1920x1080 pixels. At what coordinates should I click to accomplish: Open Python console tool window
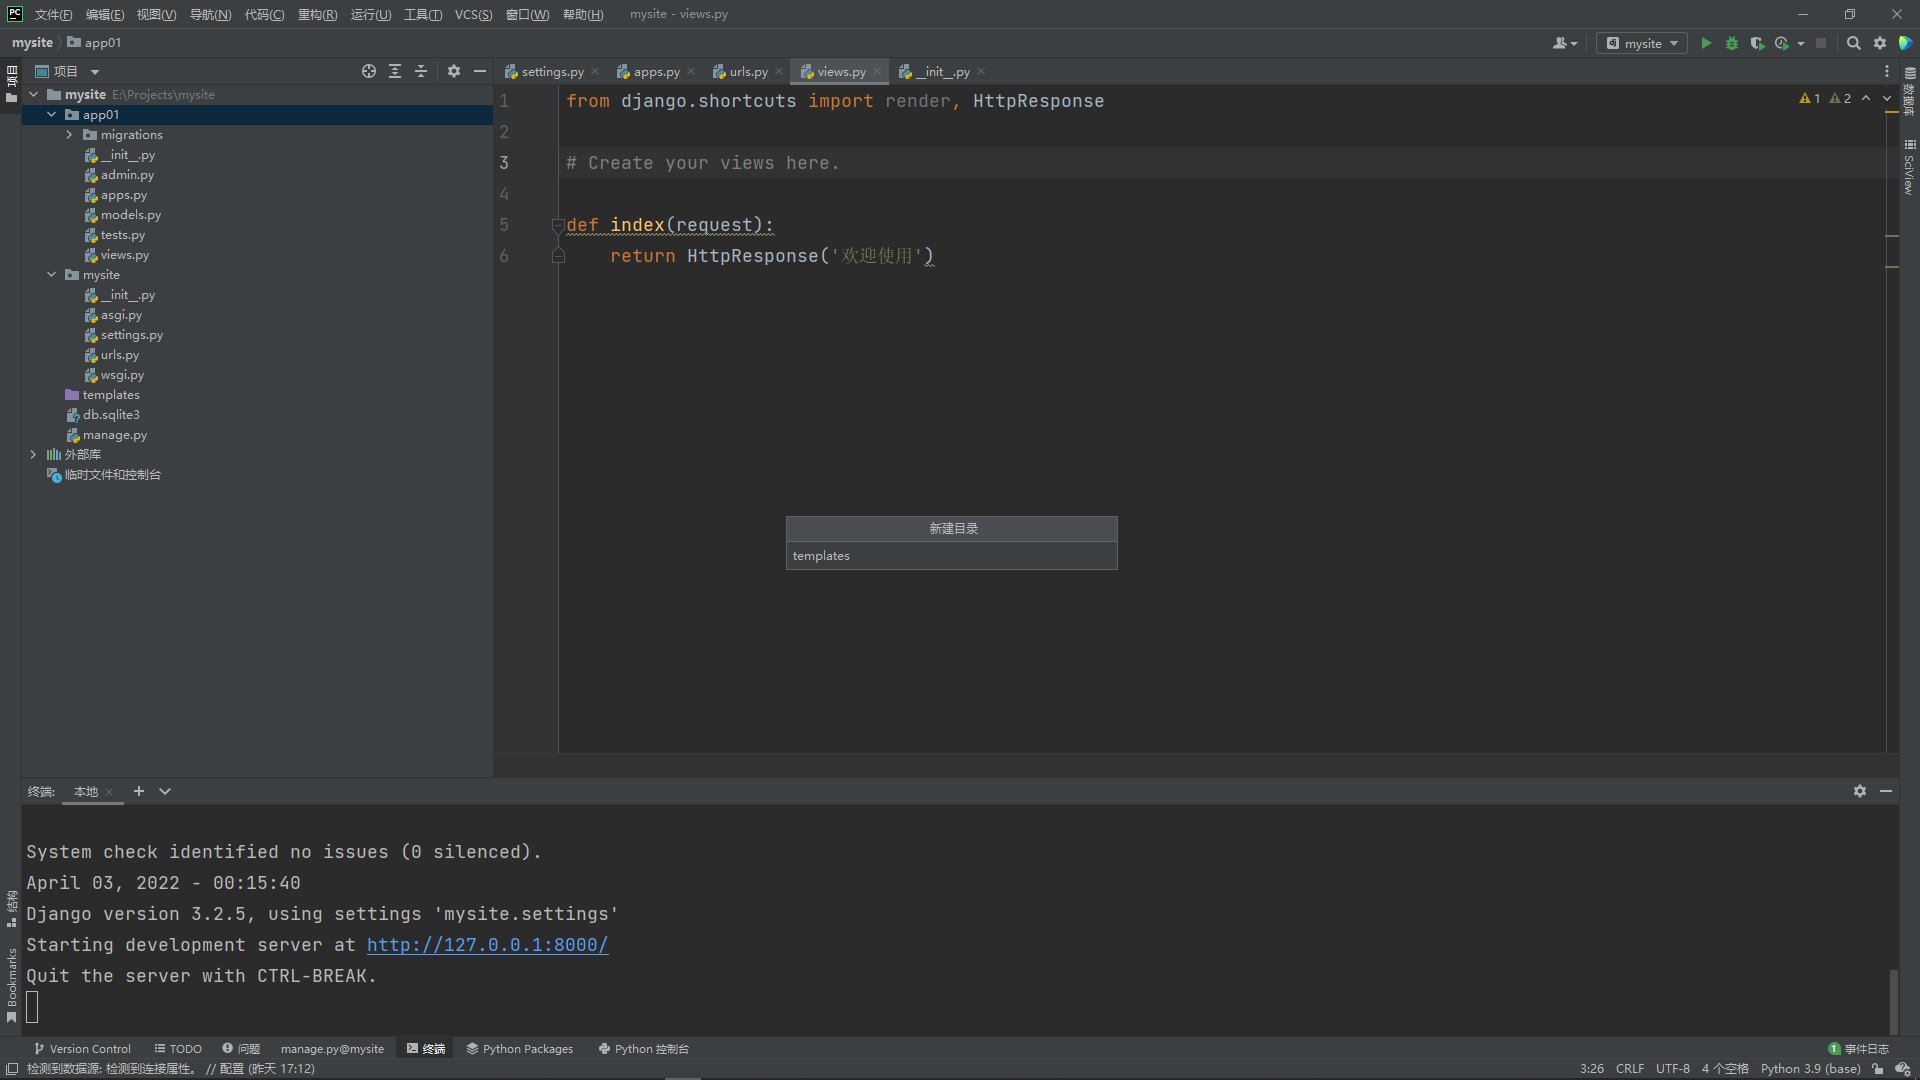pyautogui.click(x=643, y=1049)
